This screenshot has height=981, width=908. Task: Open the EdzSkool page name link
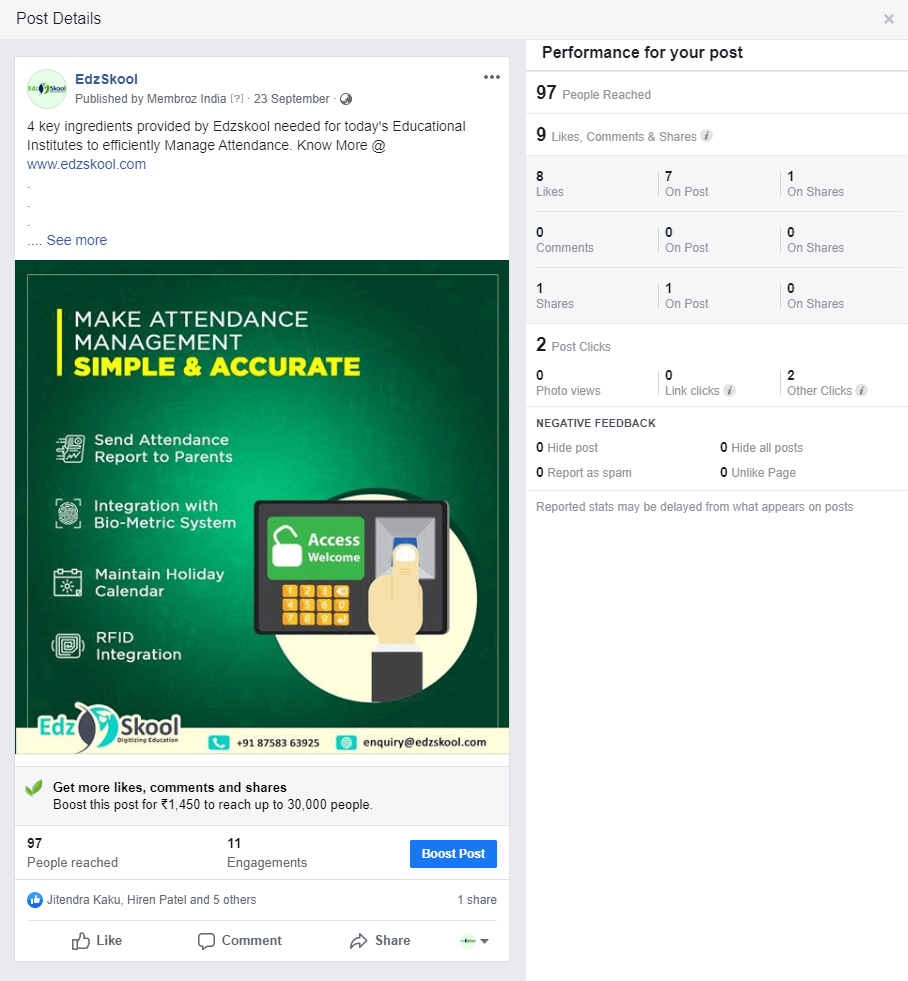click(x=106, y=79)
